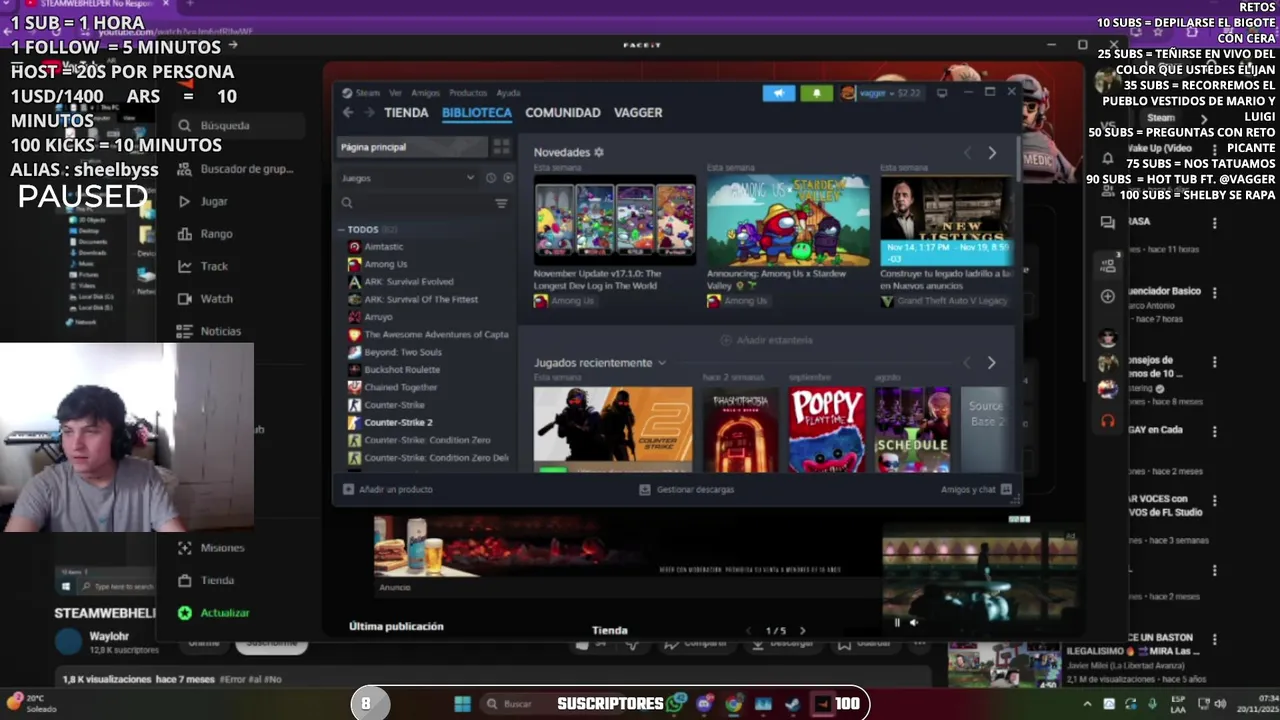
Task: Expand the vagger account dropdown
Action: pos(881,93)
